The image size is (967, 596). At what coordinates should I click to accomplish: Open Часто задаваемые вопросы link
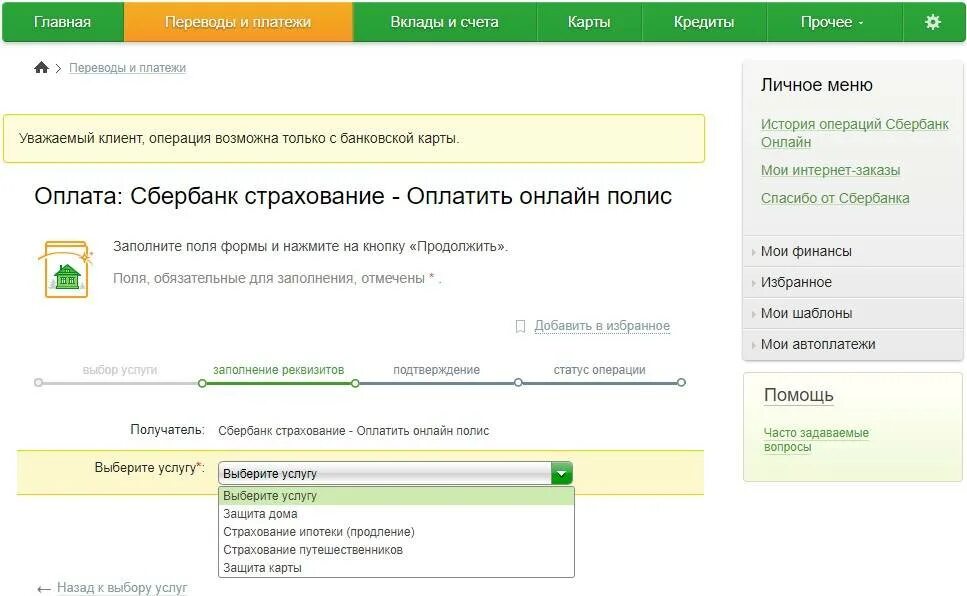point(816,439)
